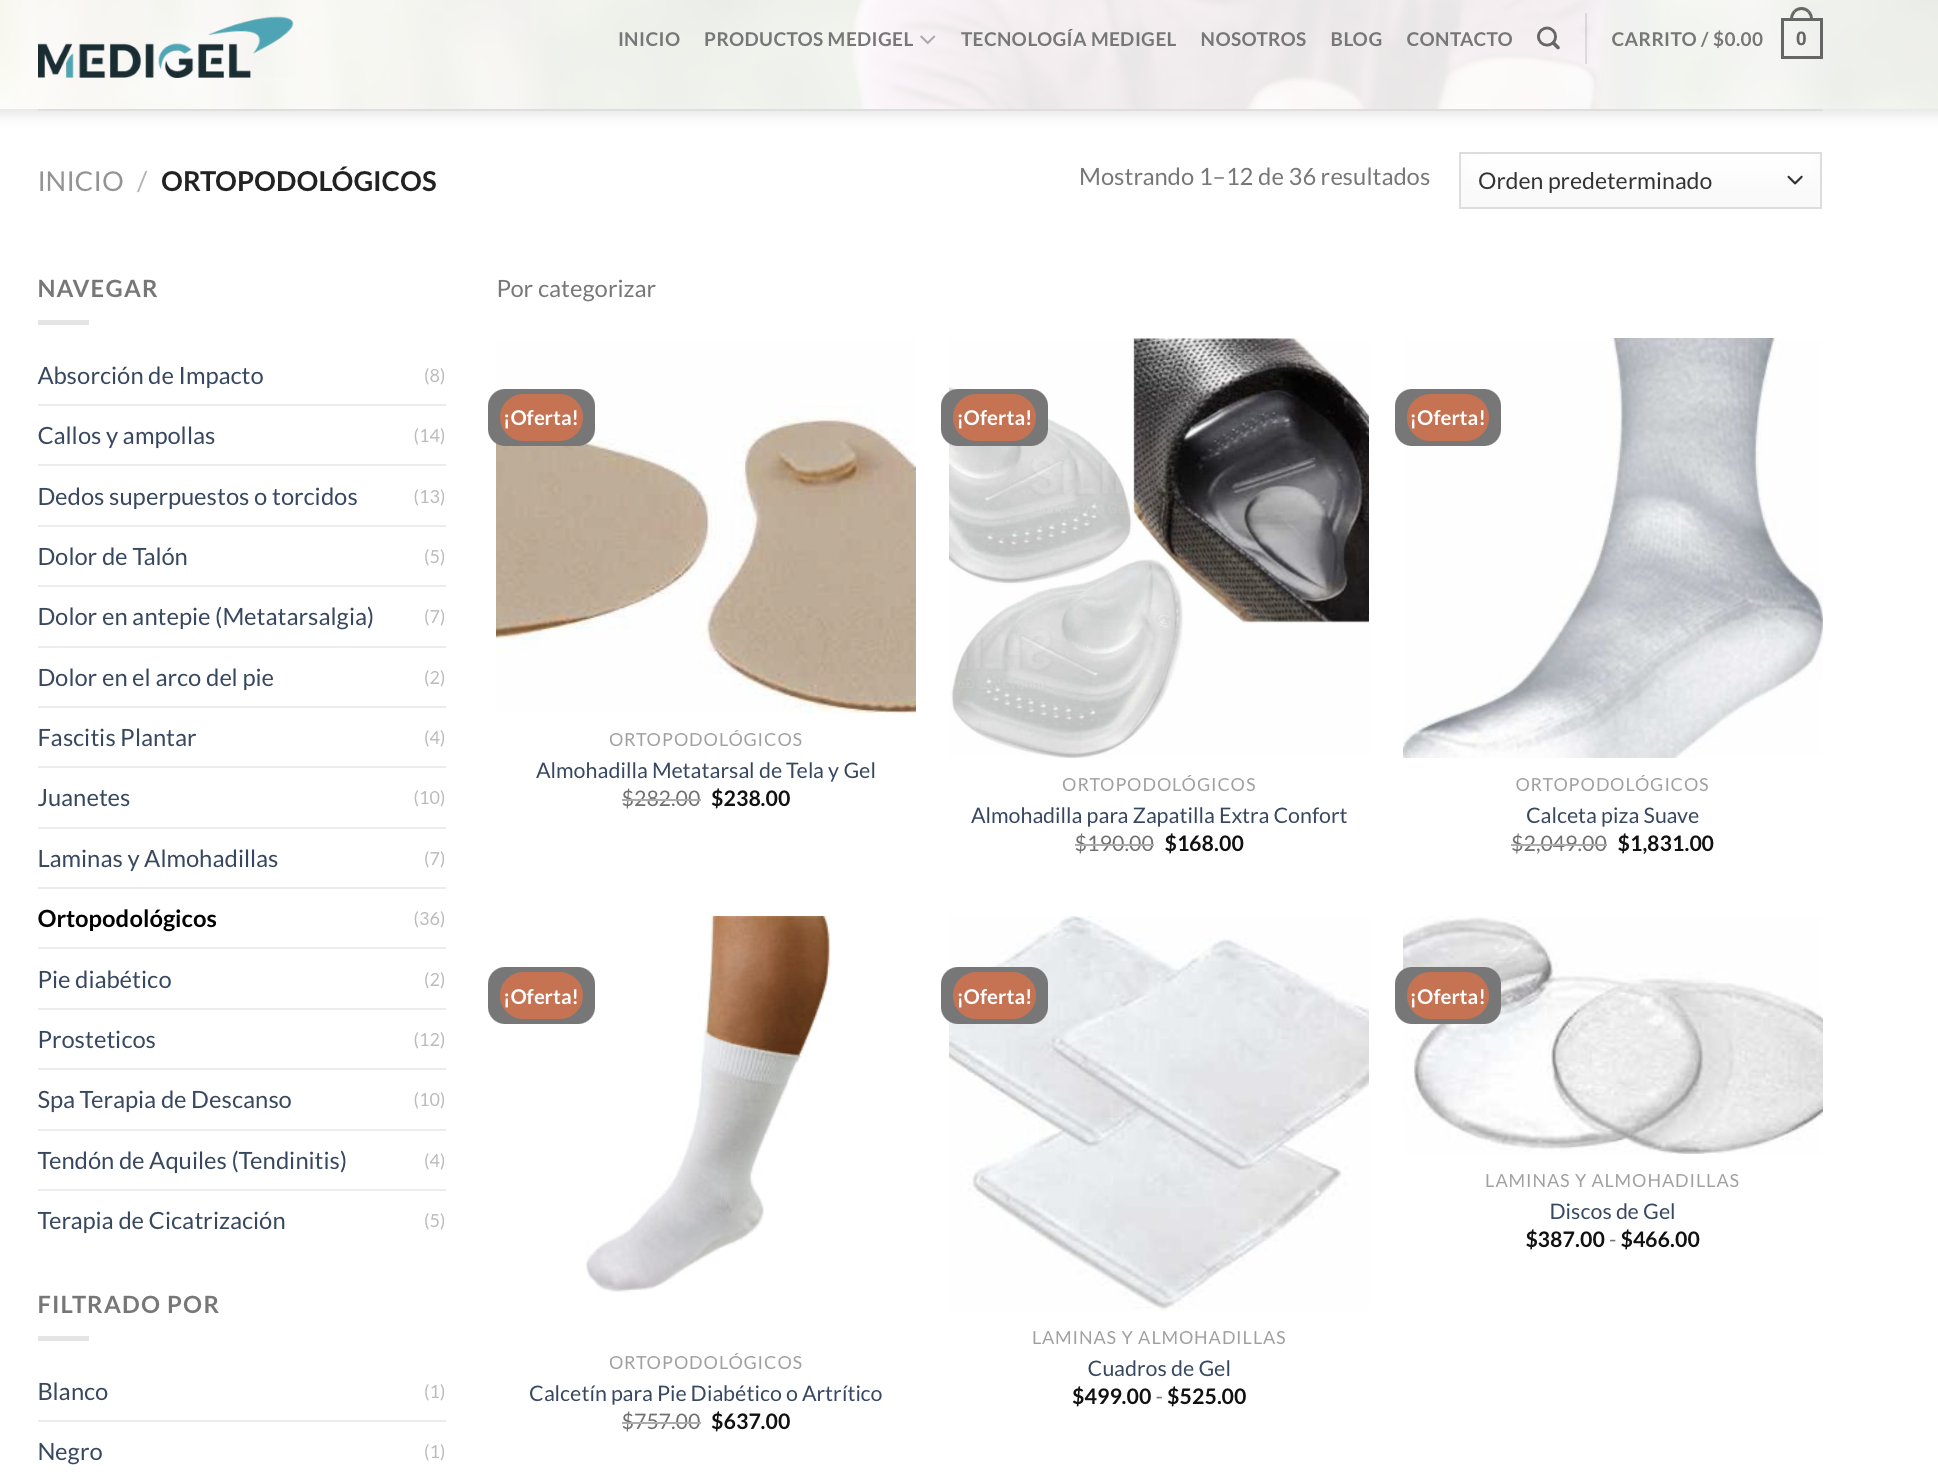Click the Inicio breadcrumb link
Image resolution: width=1938 pixels, height=1484 pixels.
[x=81, y=181]
